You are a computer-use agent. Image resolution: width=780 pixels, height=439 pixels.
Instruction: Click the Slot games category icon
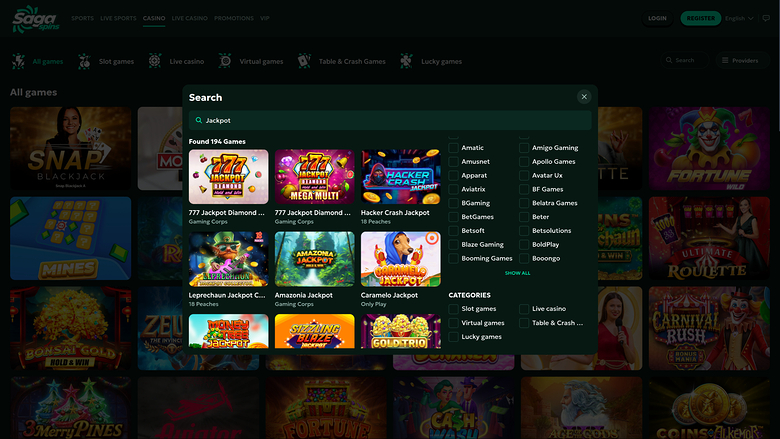(x=86, y=61)
